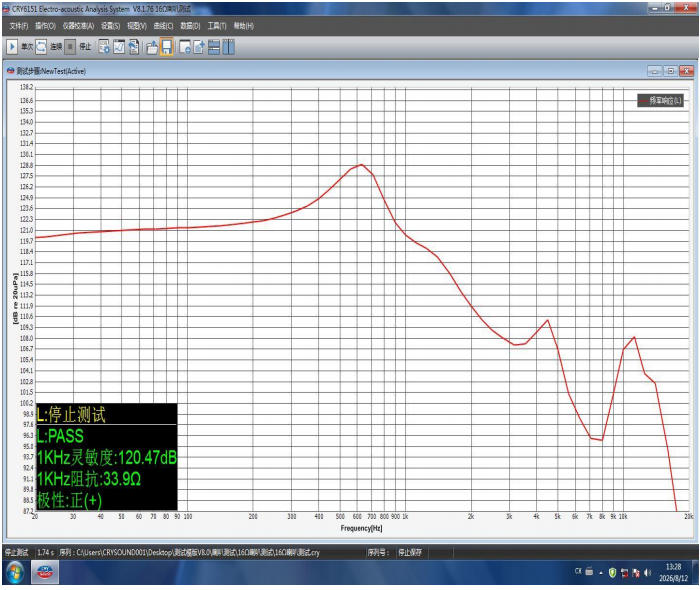Select the L:停止测试 status line in results
This screenshot has height=590, width=700.
[71, 415]
